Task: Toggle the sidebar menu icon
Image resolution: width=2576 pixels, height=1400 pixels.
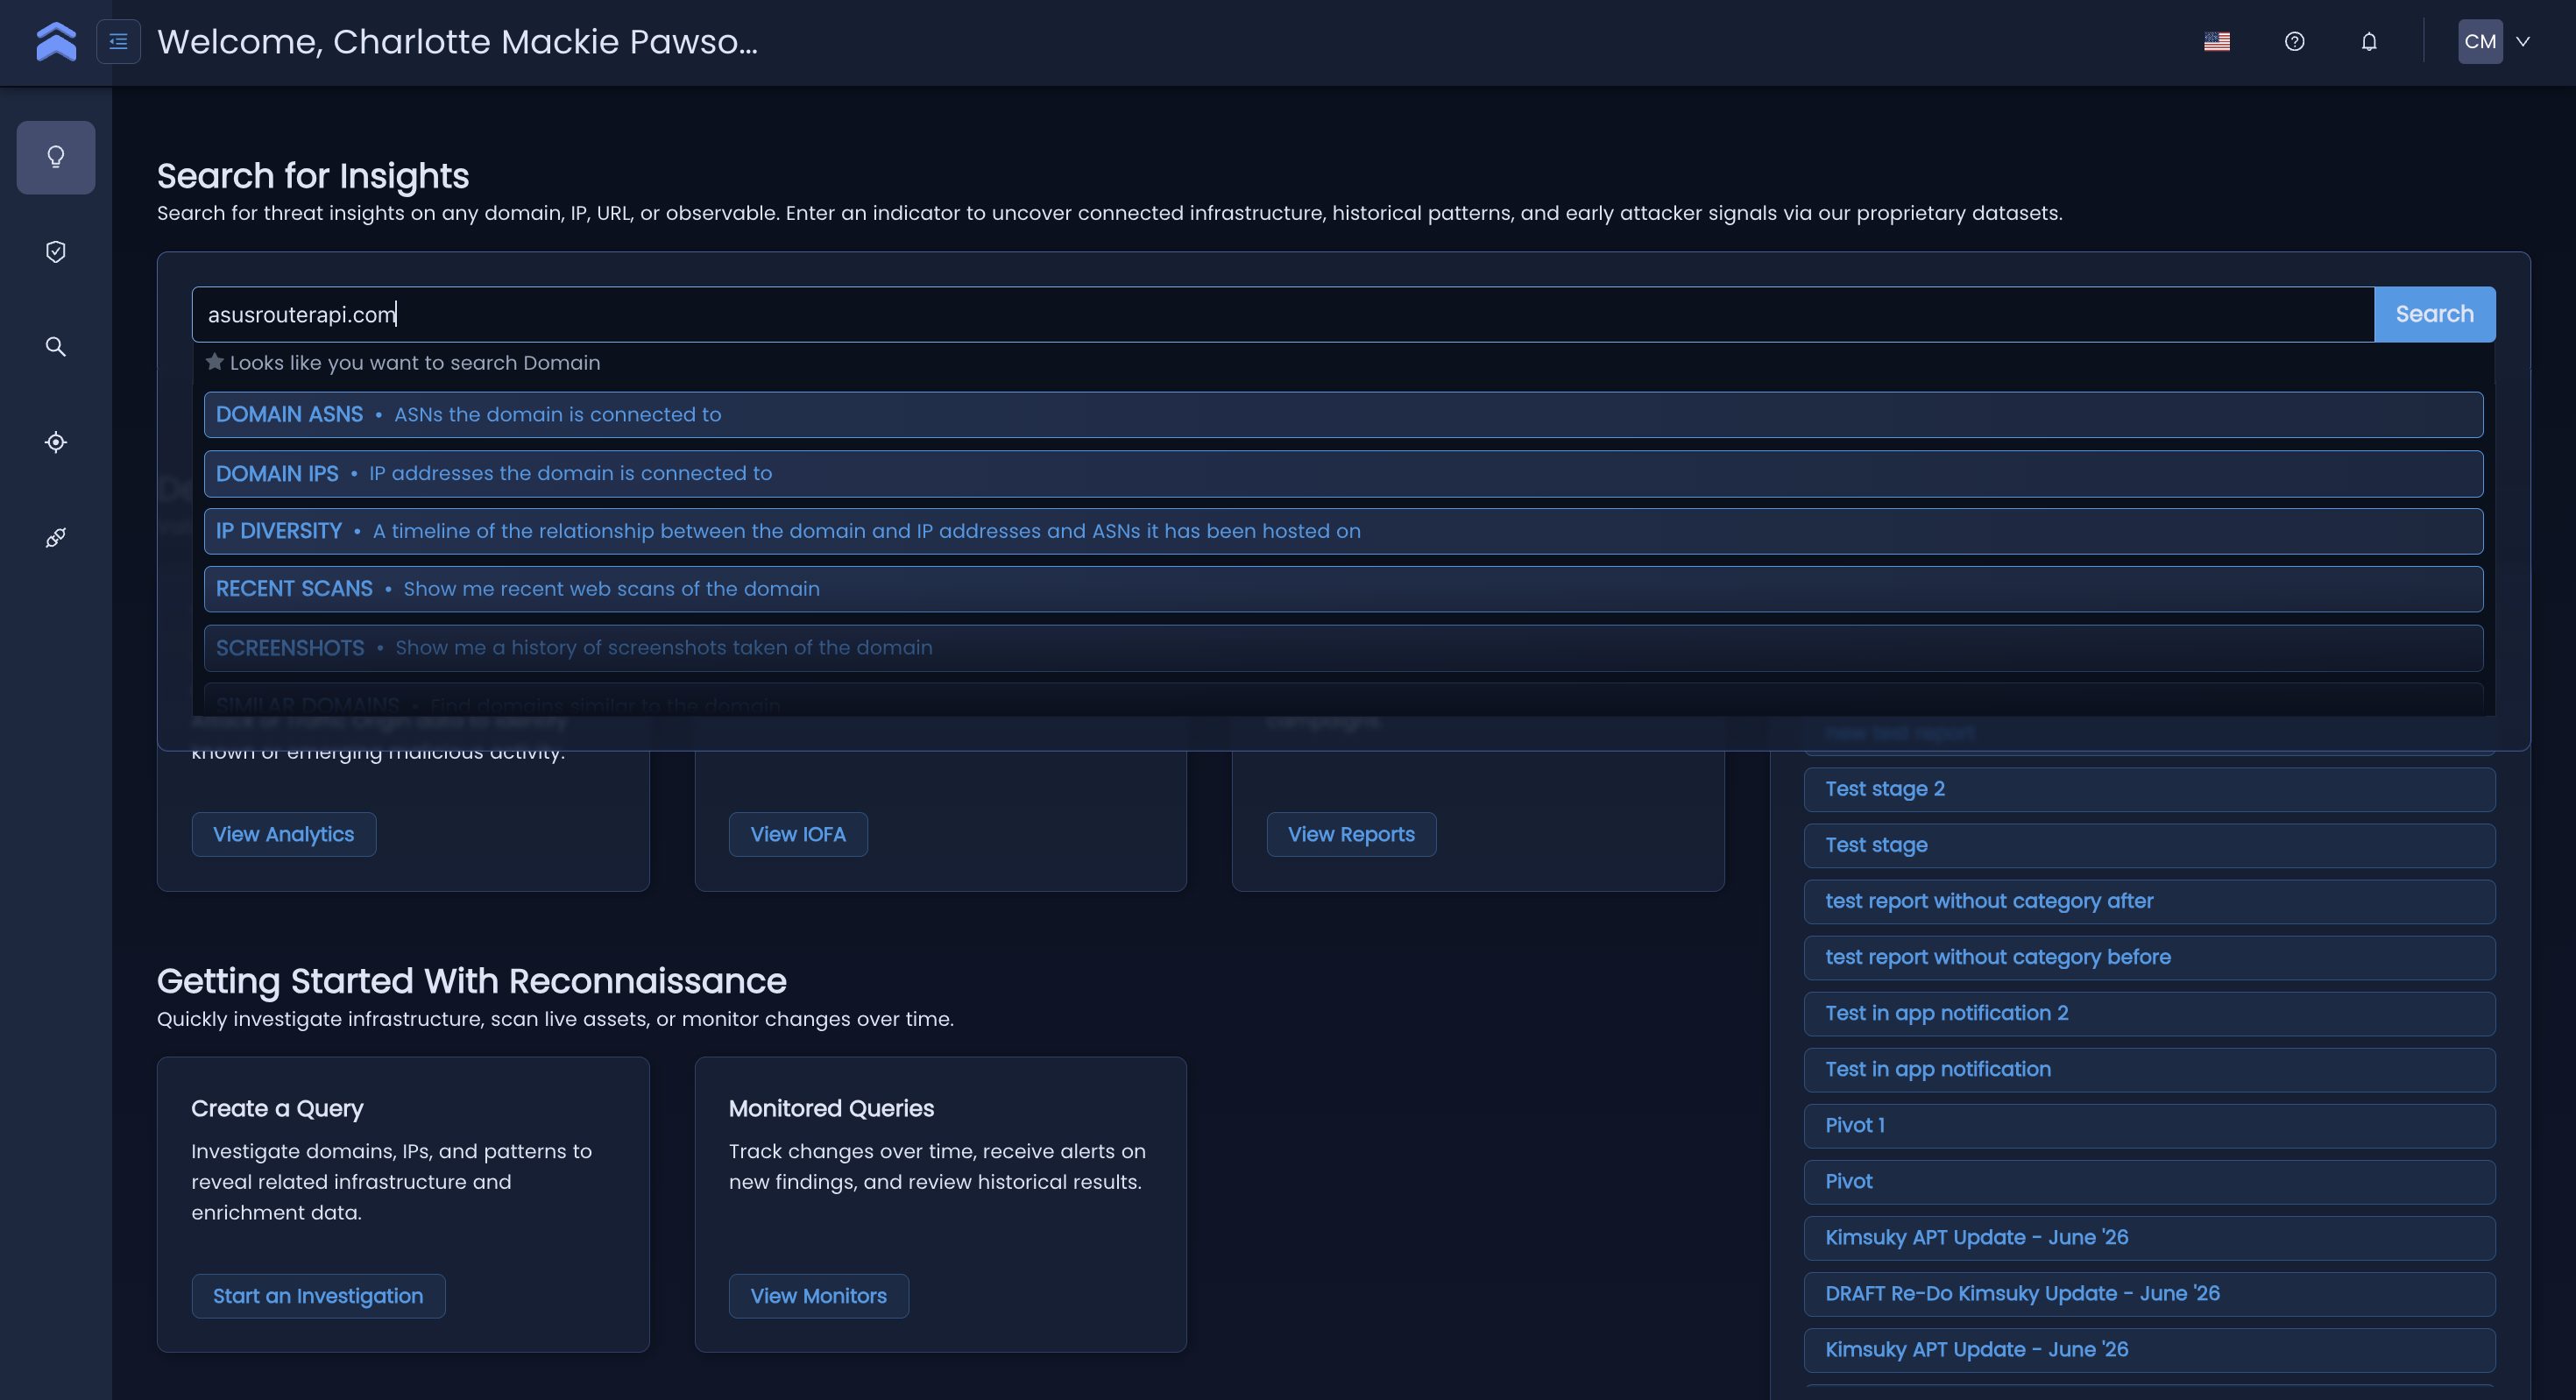Action: point(118,41)
